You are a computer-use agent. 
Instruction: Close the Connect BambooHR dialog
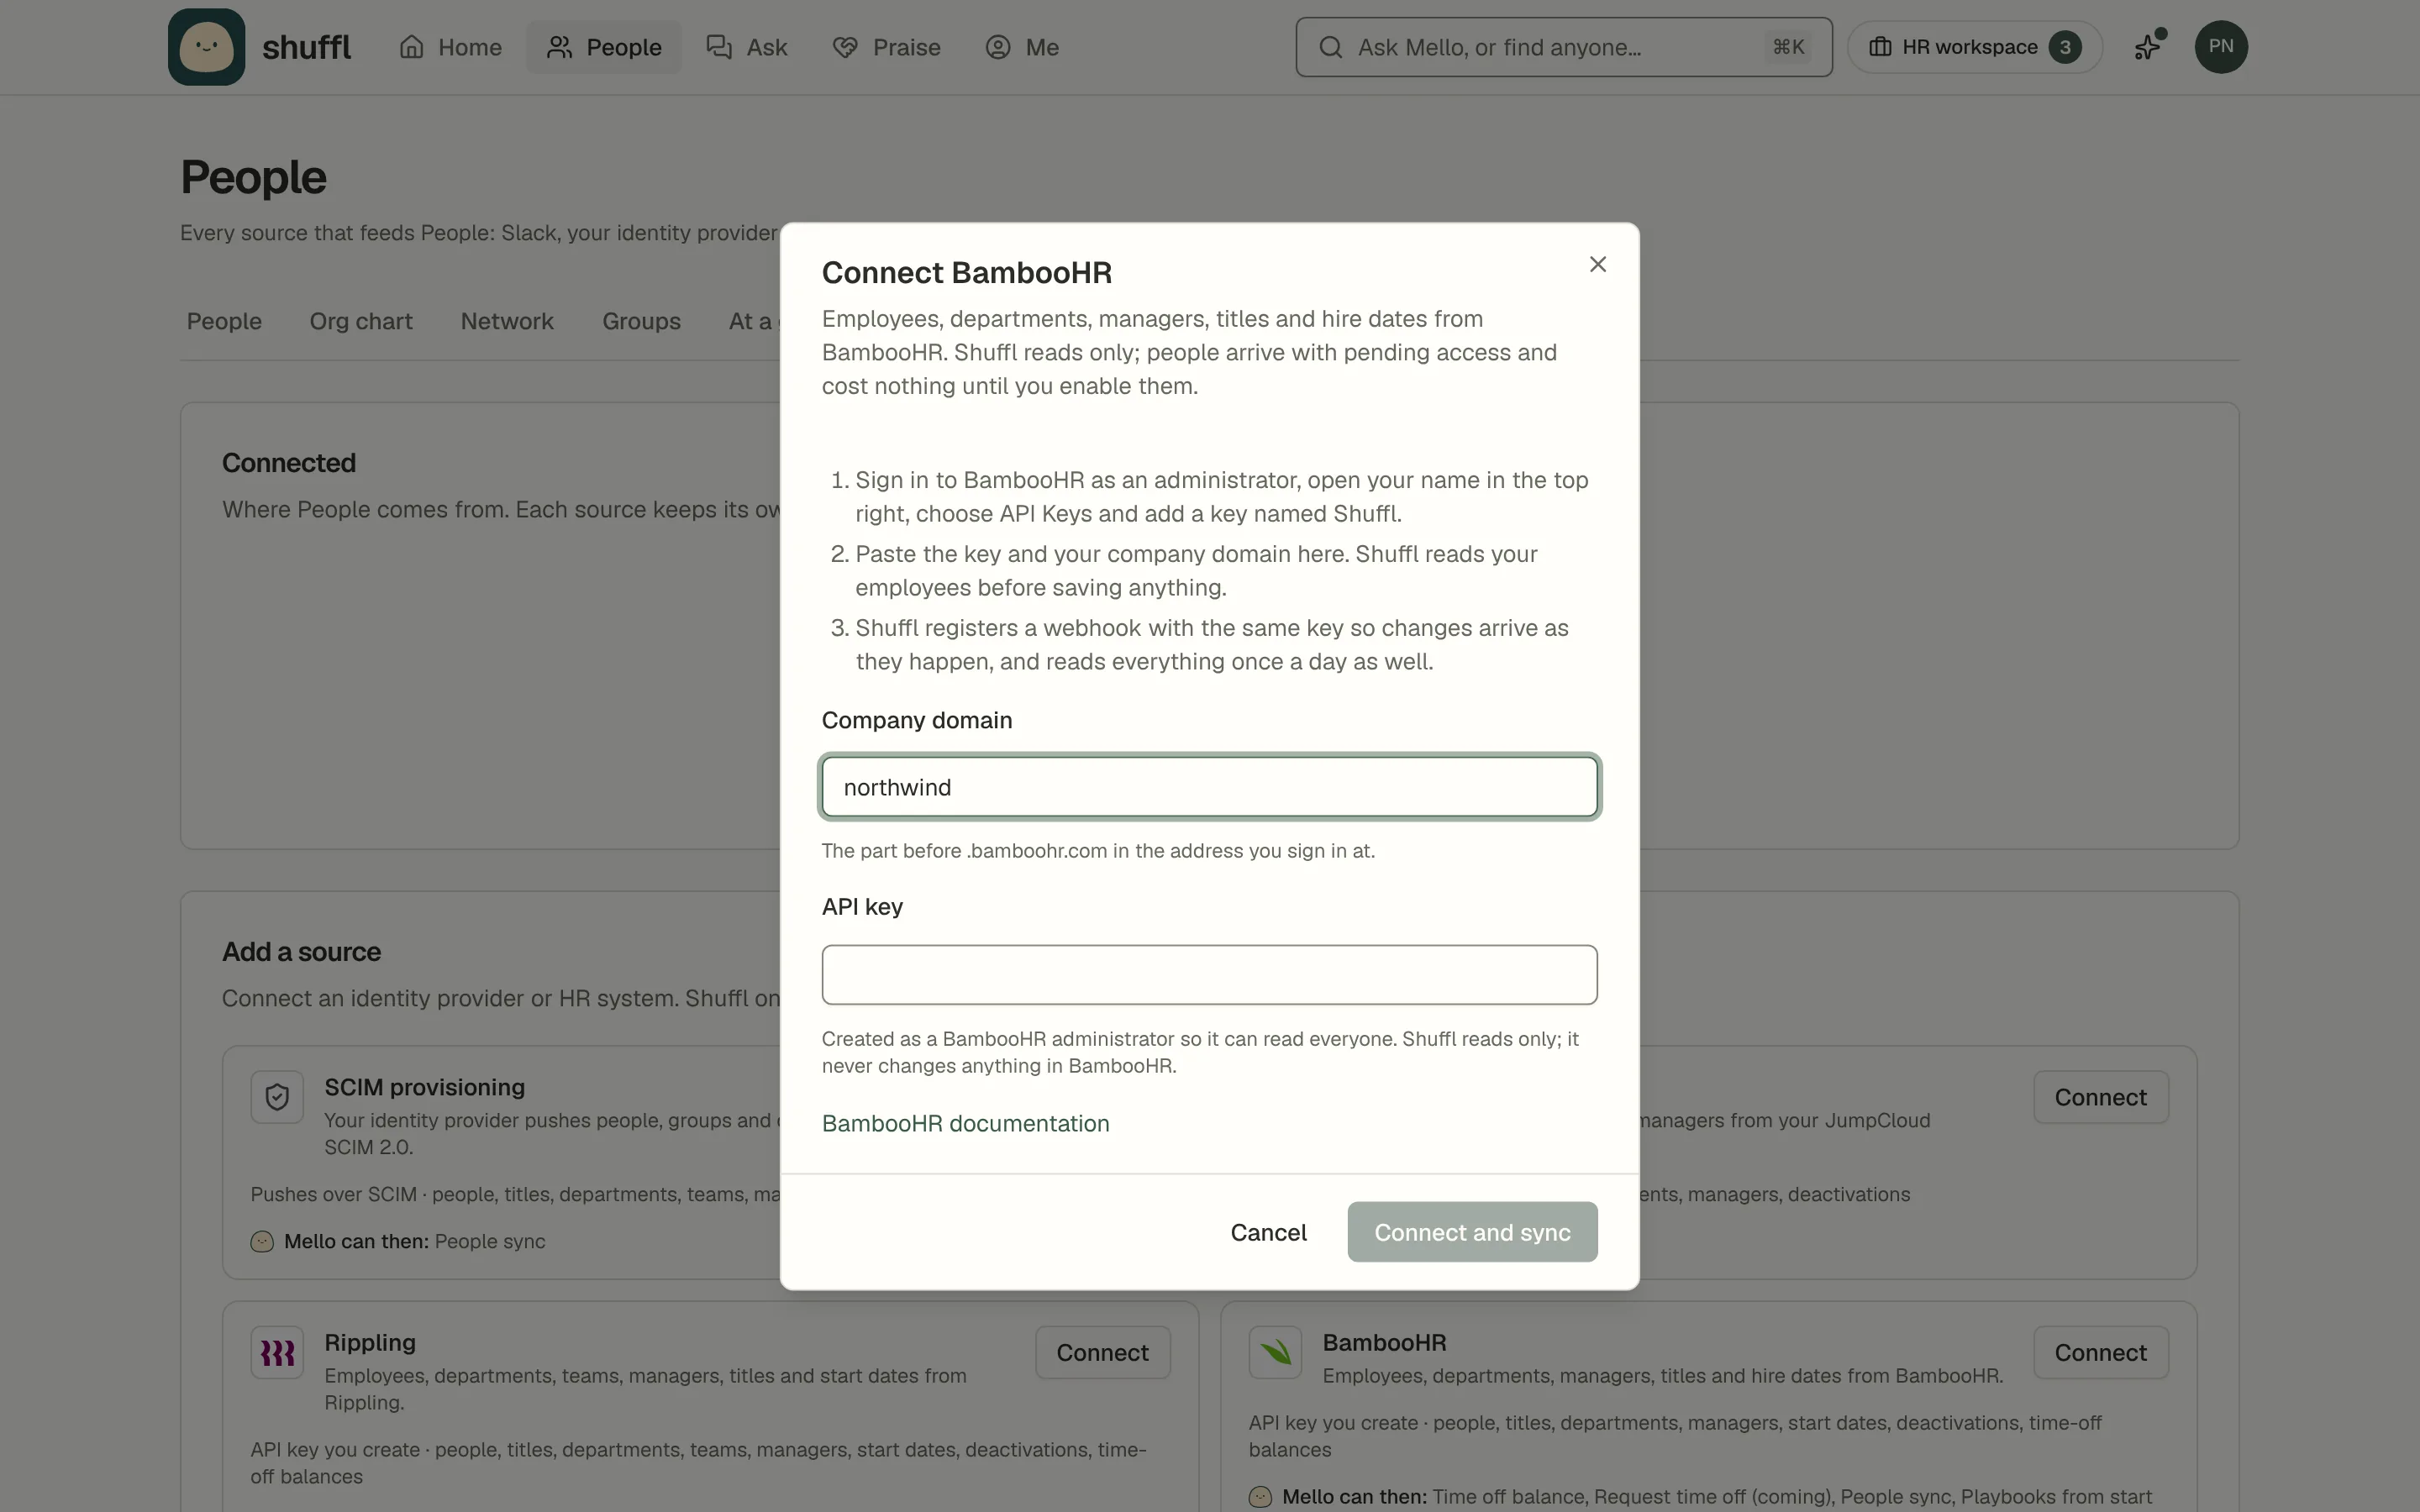[1597, 264]
